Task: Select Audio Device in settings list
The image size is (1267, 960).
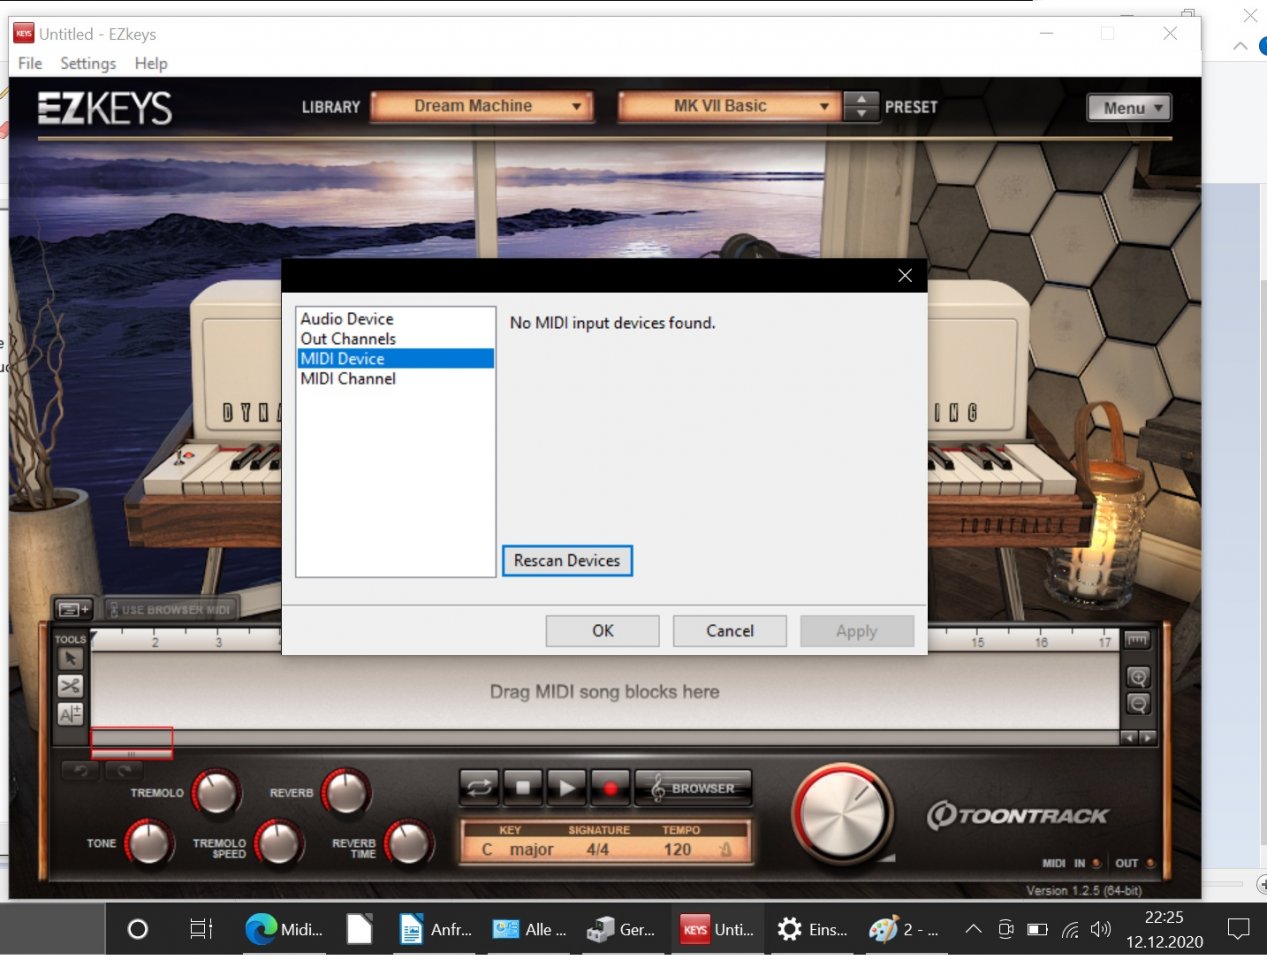Action: pyautogui.click(x=396, y=319)
